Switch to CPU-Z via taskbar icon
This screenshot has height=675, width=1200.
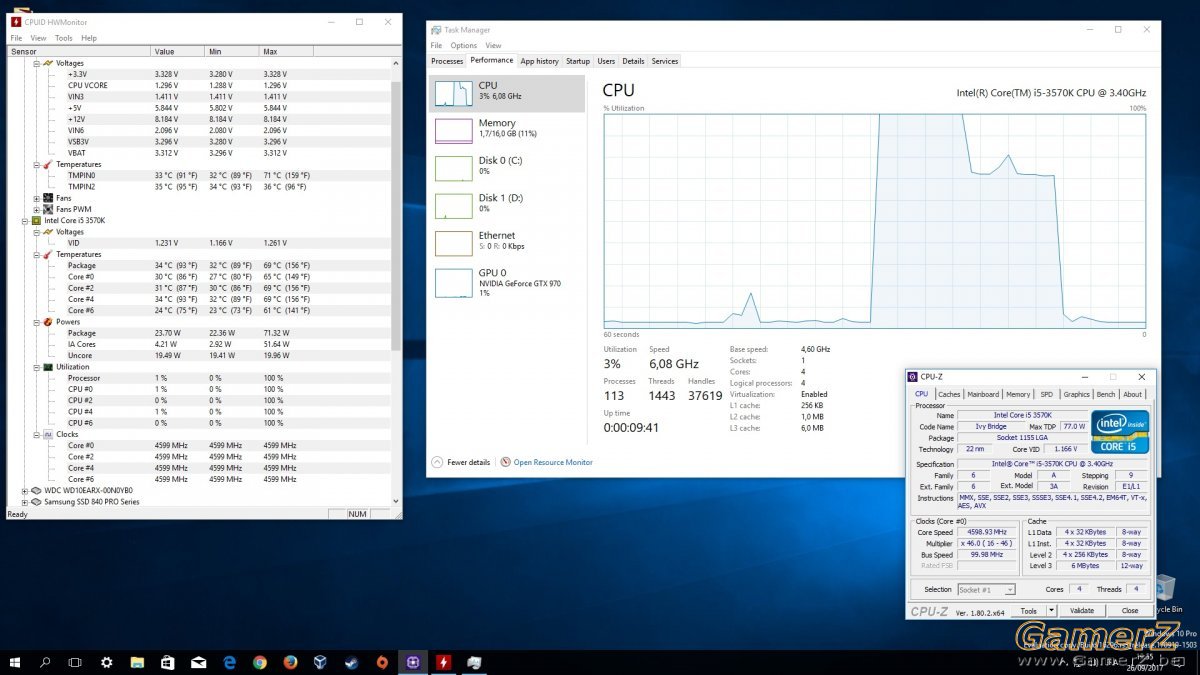coord(412,662)
